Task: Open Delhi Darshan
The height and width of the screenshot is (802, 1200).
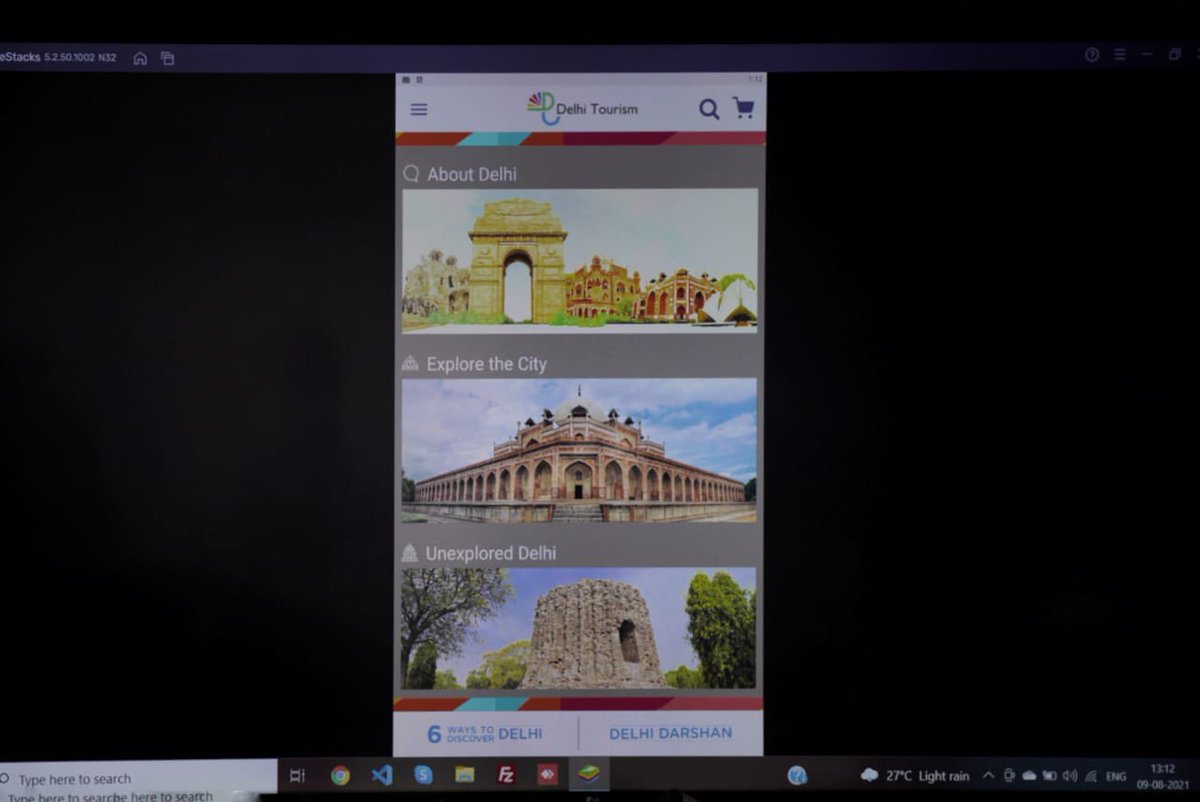Action: click(x=668, y=733)
